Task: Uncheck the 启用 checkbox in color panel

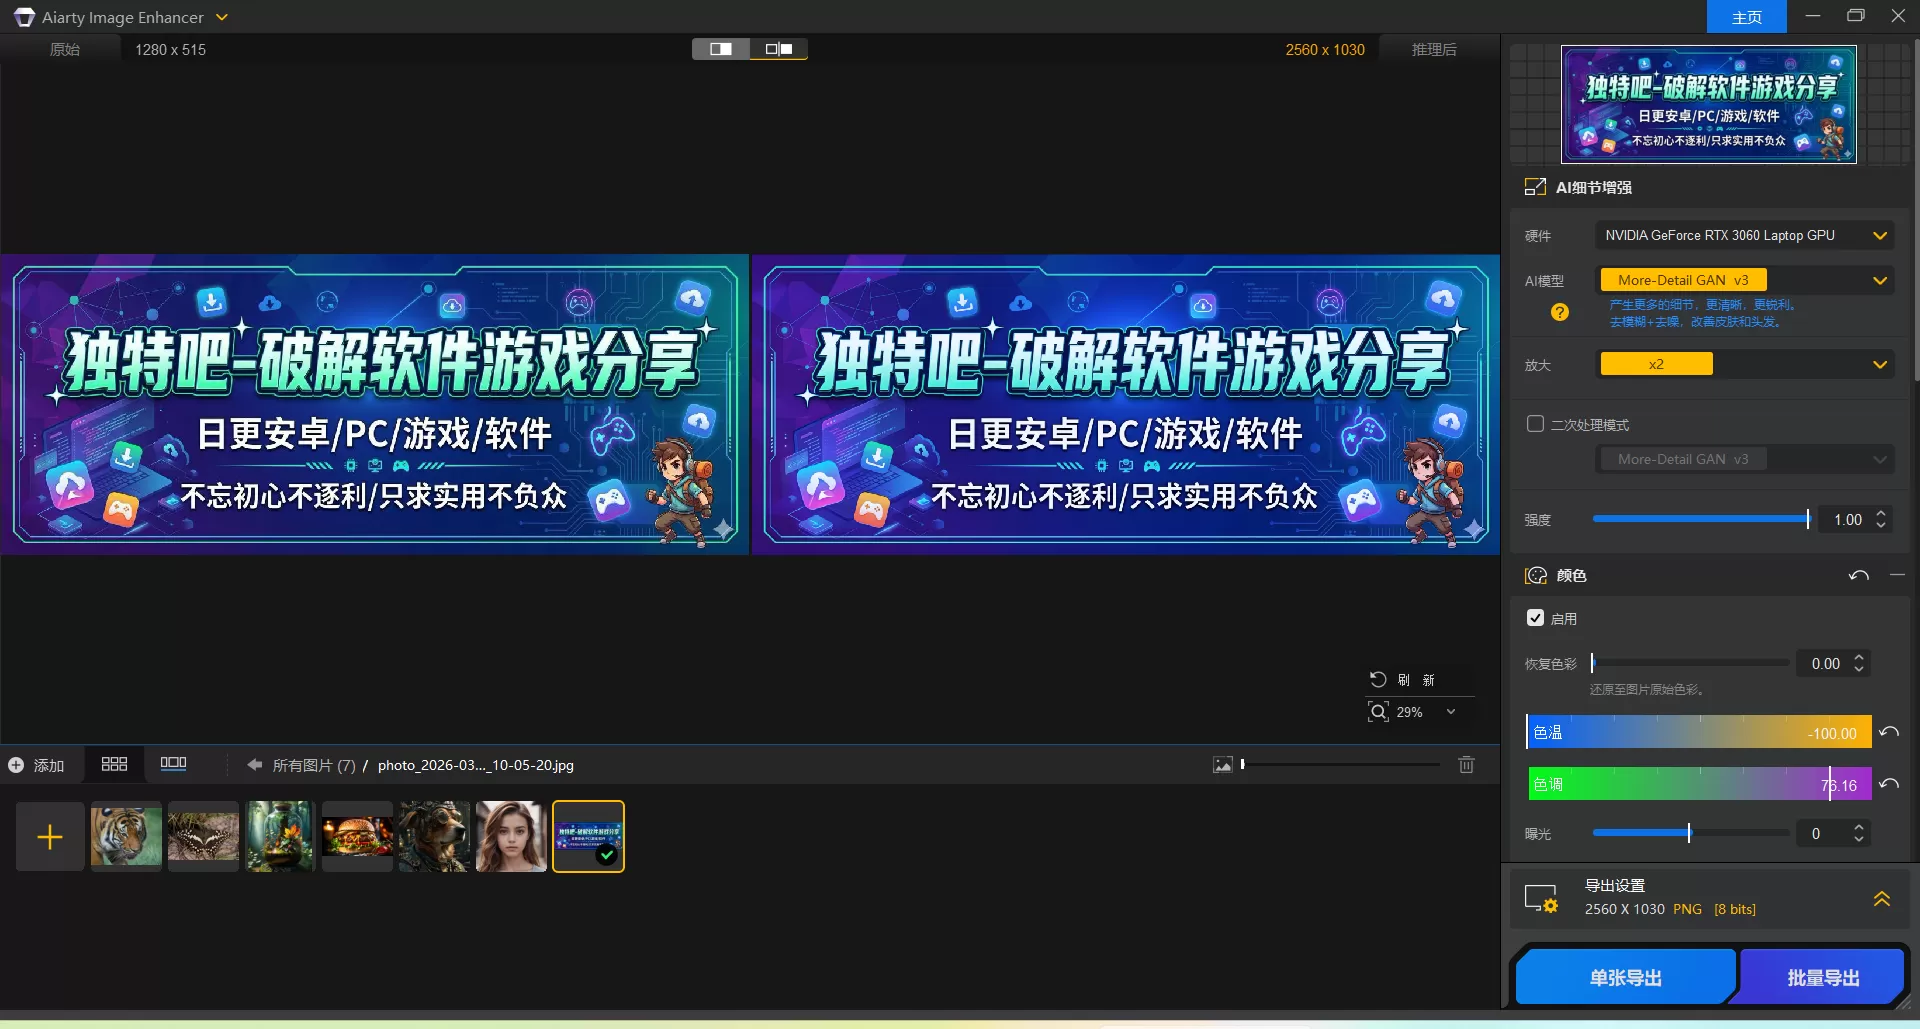Action: [1536, 618]
